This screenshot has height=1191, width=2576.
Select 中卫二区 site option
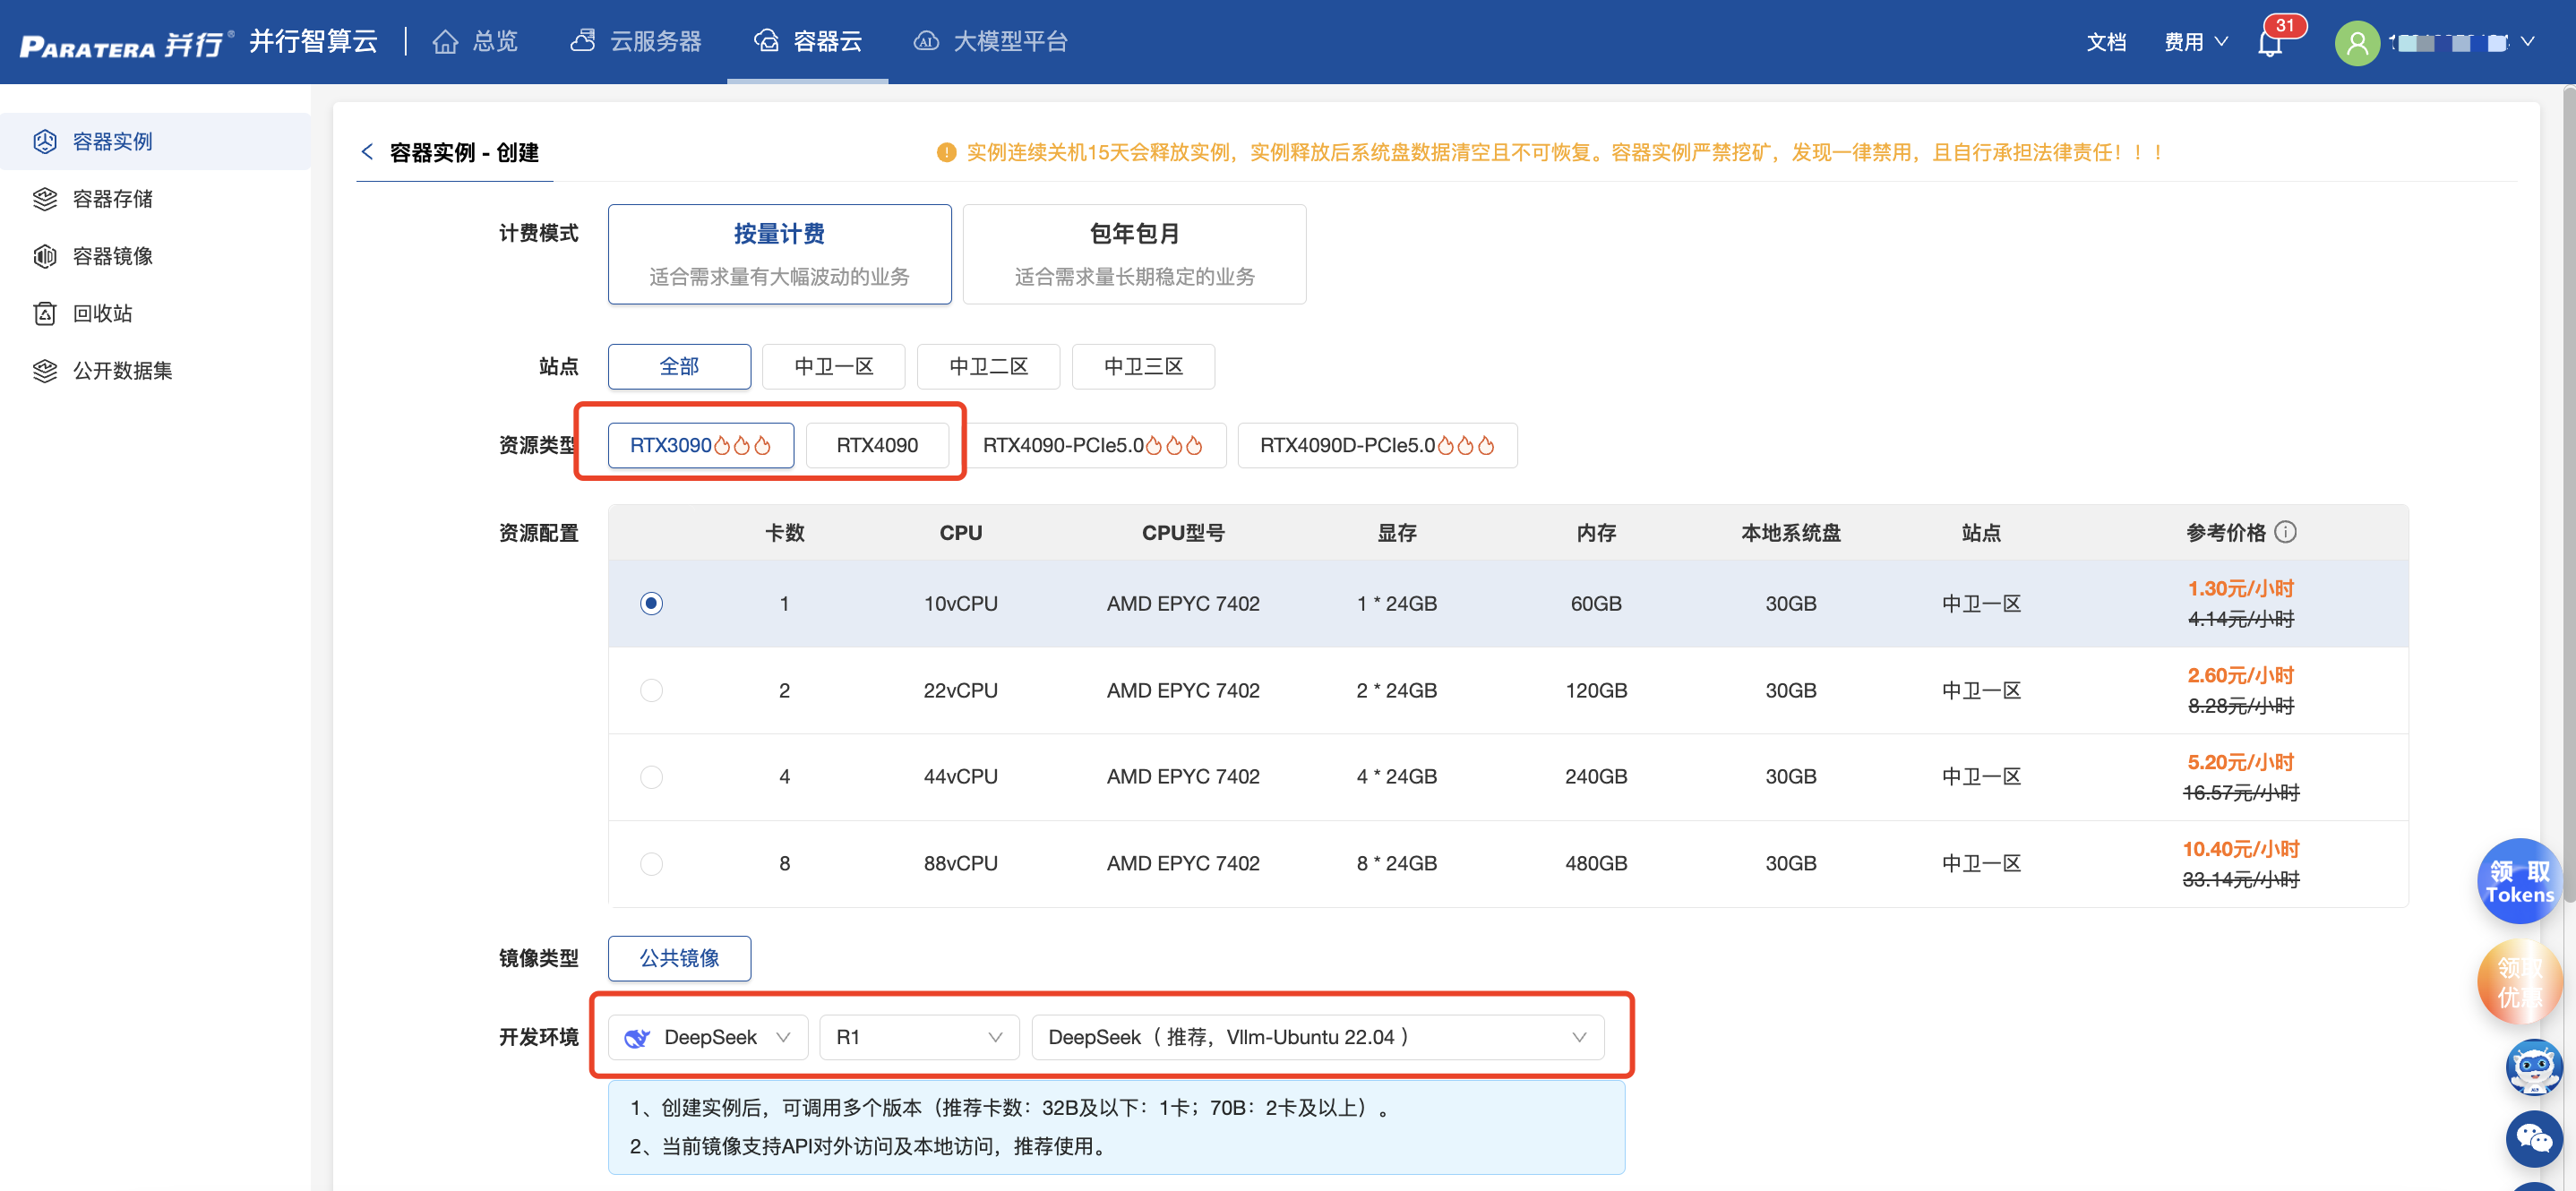tap(988, 366)
